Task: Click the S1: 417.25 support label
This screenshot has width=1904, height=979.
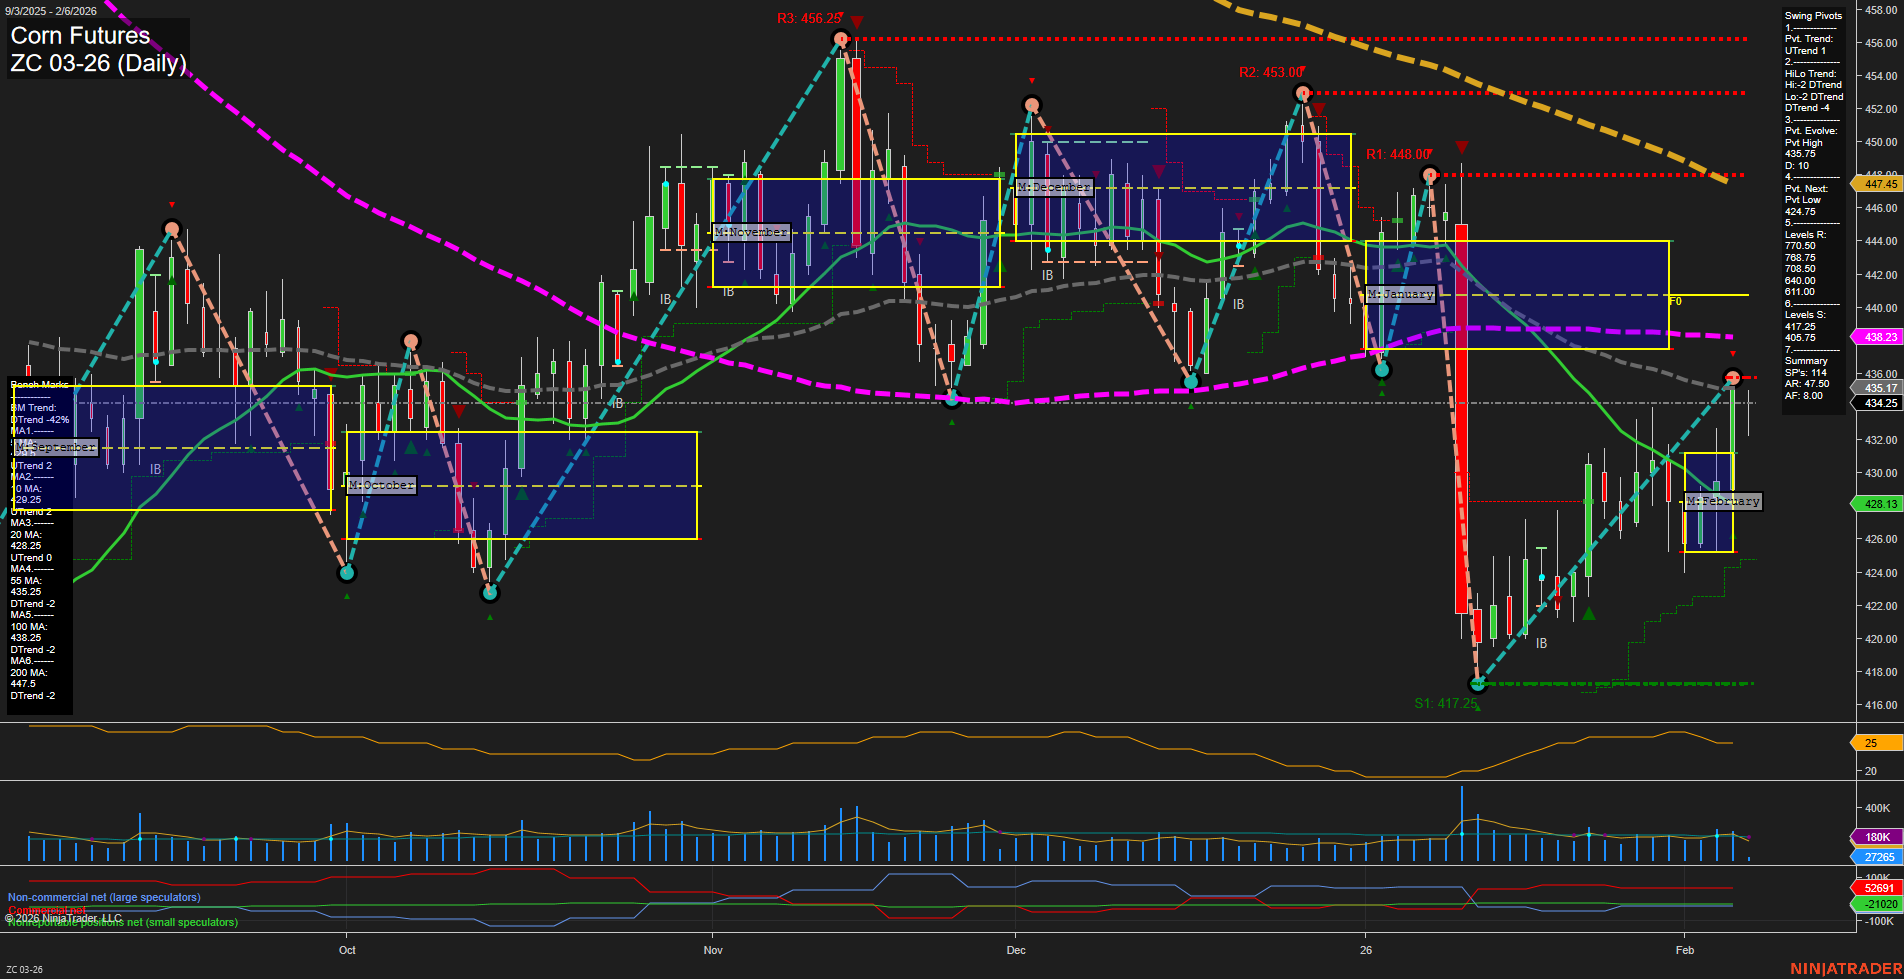Action: [x=1445, y=703]
